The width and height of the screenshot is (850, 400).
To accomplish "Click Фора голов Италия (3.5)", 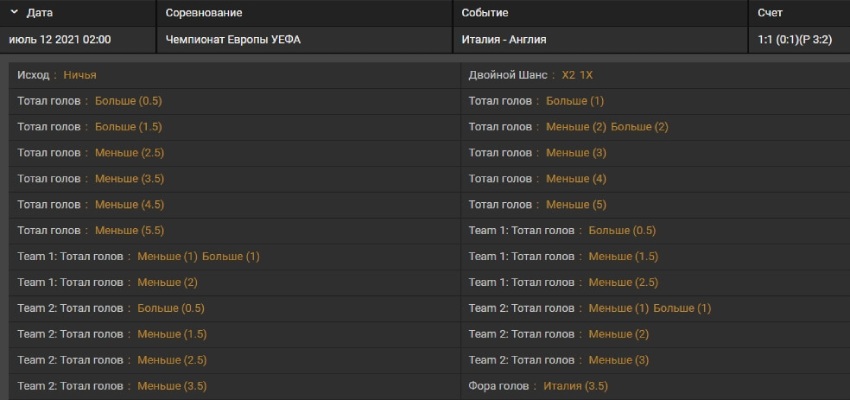I will click(x=576, y=386).
